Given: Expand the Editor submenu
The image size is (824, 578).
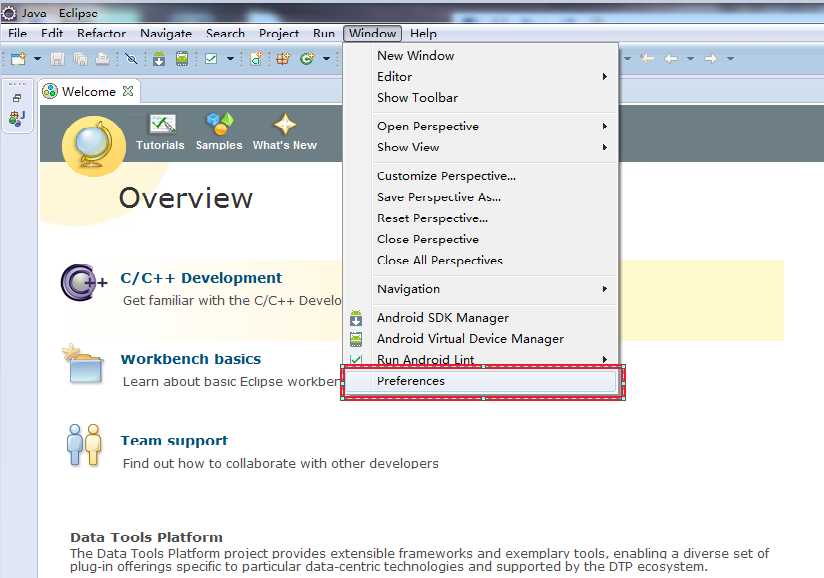Looking at the screenshot, I should 481,77.
